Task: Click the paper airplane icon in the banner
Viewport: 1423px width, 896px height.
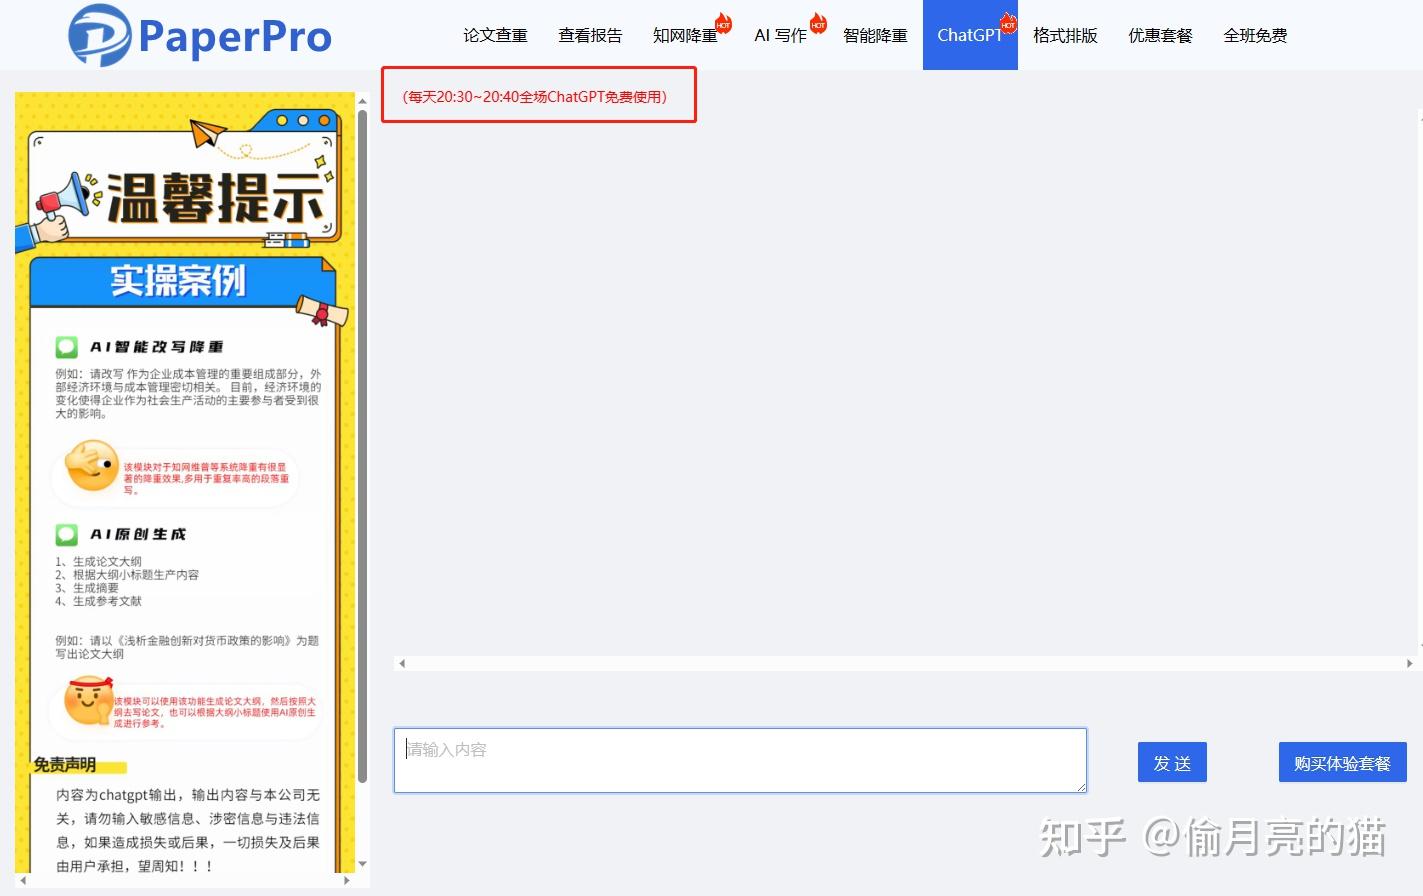Action: tap(208, 133)
